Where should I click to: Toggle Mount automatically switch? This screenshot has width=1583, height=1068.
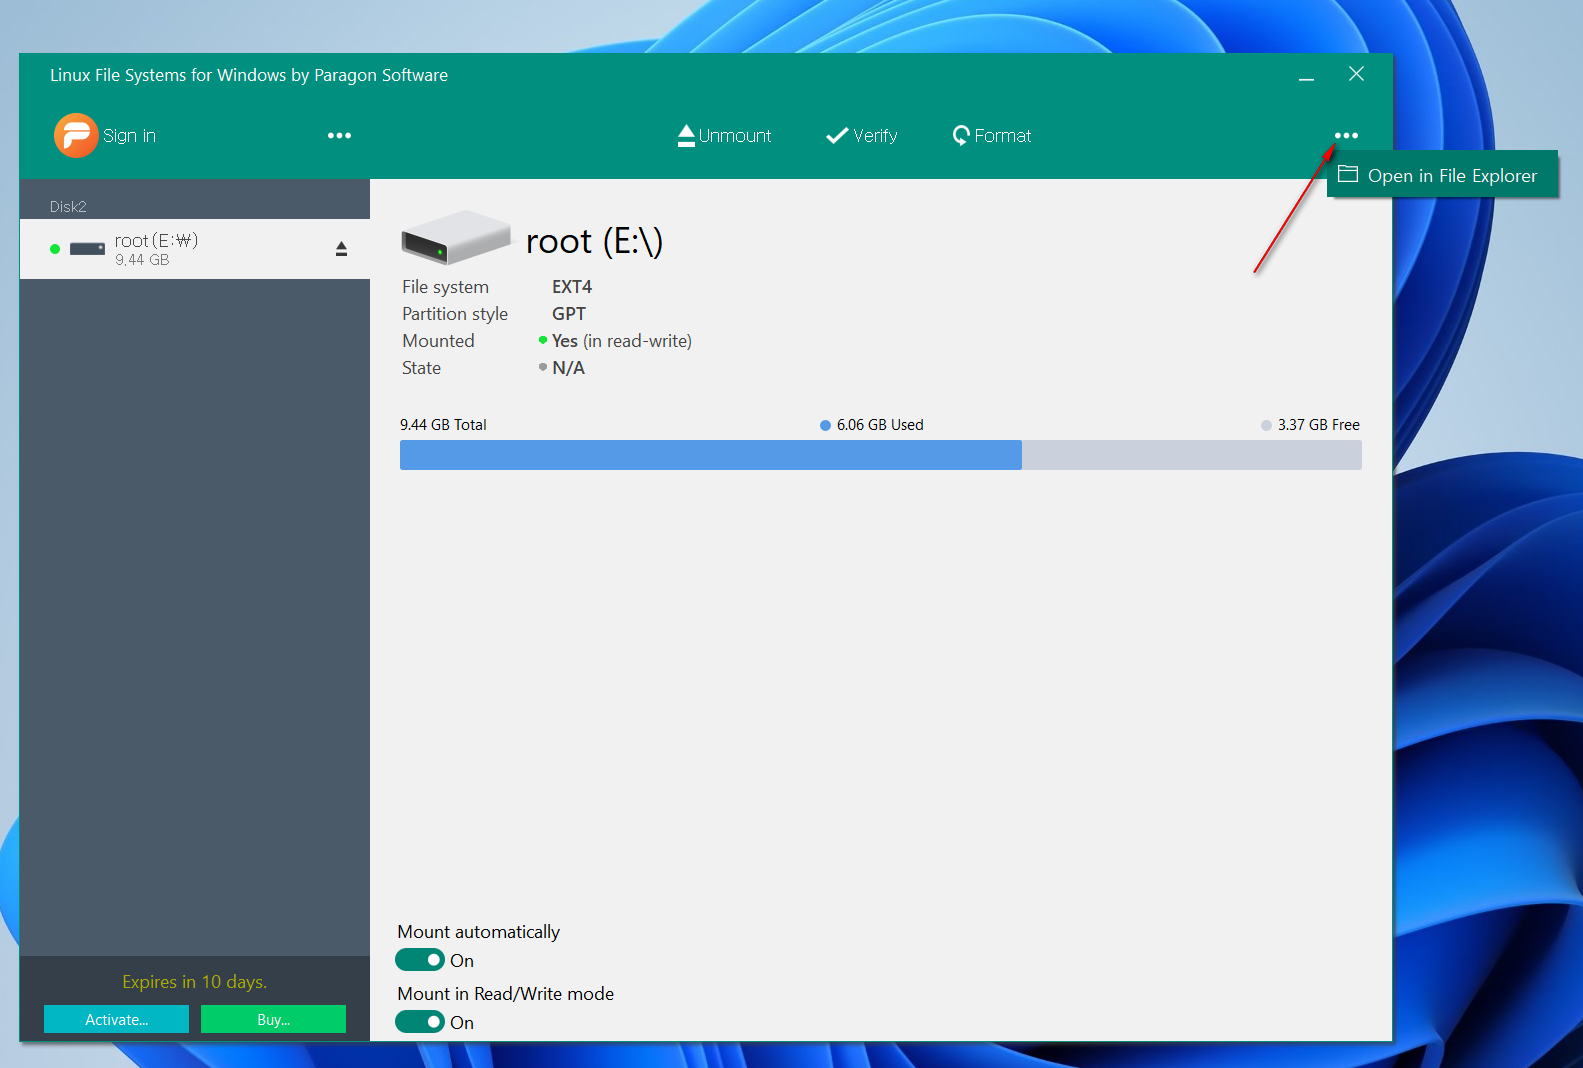(420, 960)
